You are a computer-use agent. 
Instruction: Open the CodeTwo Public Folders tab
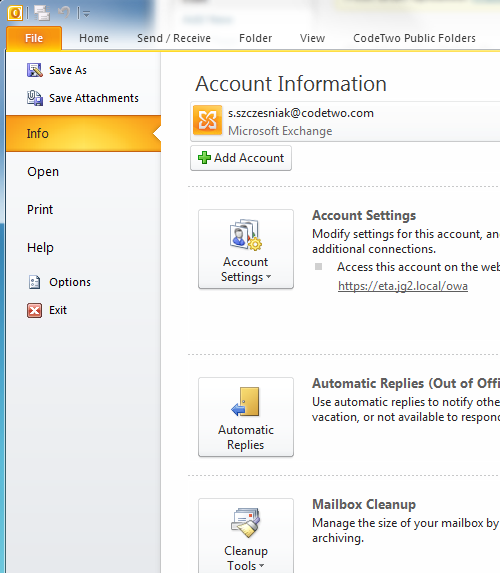414,38
